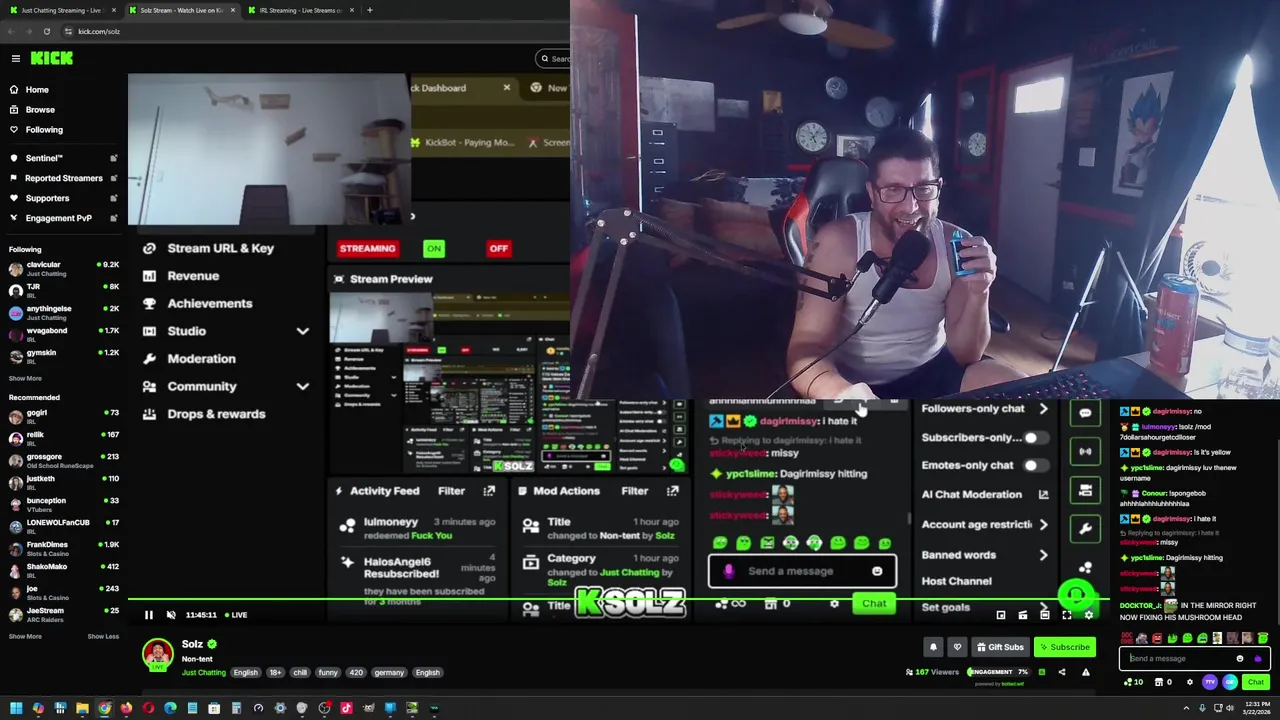Open the gymskin followed channel
1280x720 pixels.
(64, 356)
